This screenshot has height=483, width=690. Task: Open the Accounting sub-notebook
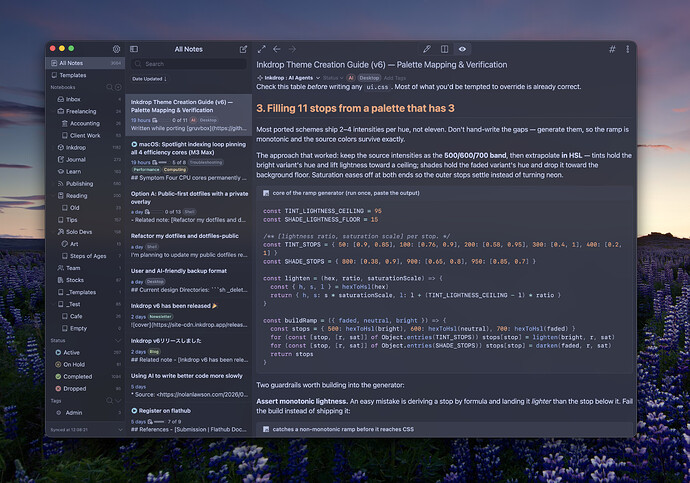85,124
